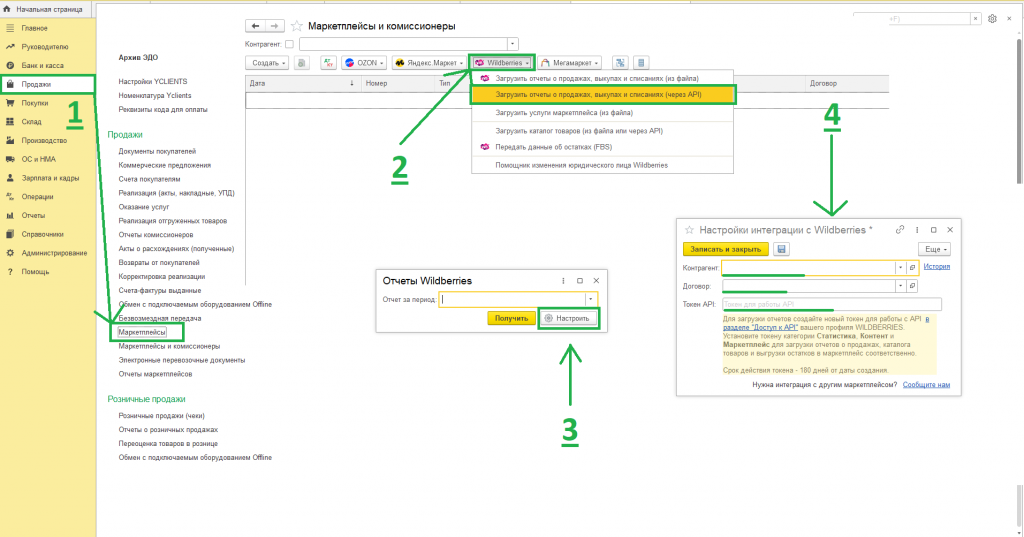The width and height of the screenshot is (1024, 537).
Task: Click the Начальная страница home icon
Action: click(7, 9)
